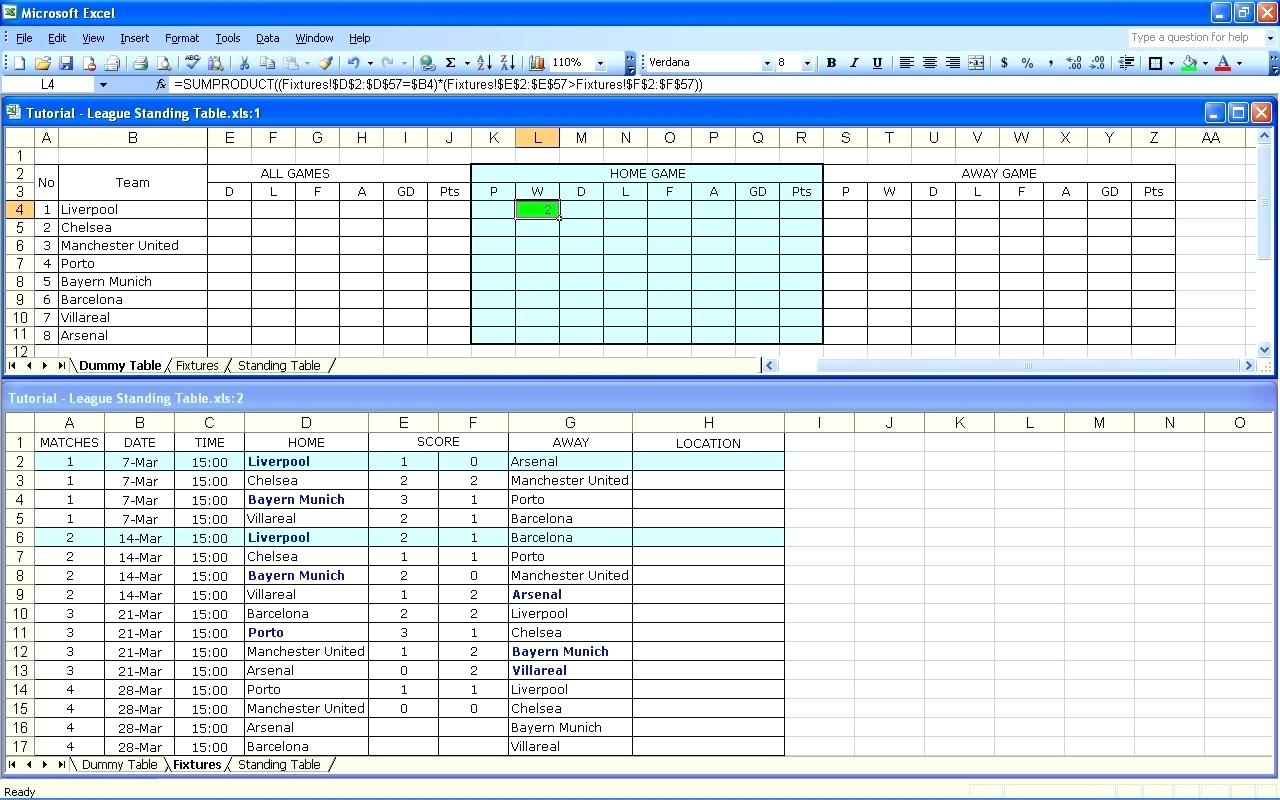Viewport: 1280px width, 800px height.
Task: Open the Verdana font name dropdown
Action: 767,63
